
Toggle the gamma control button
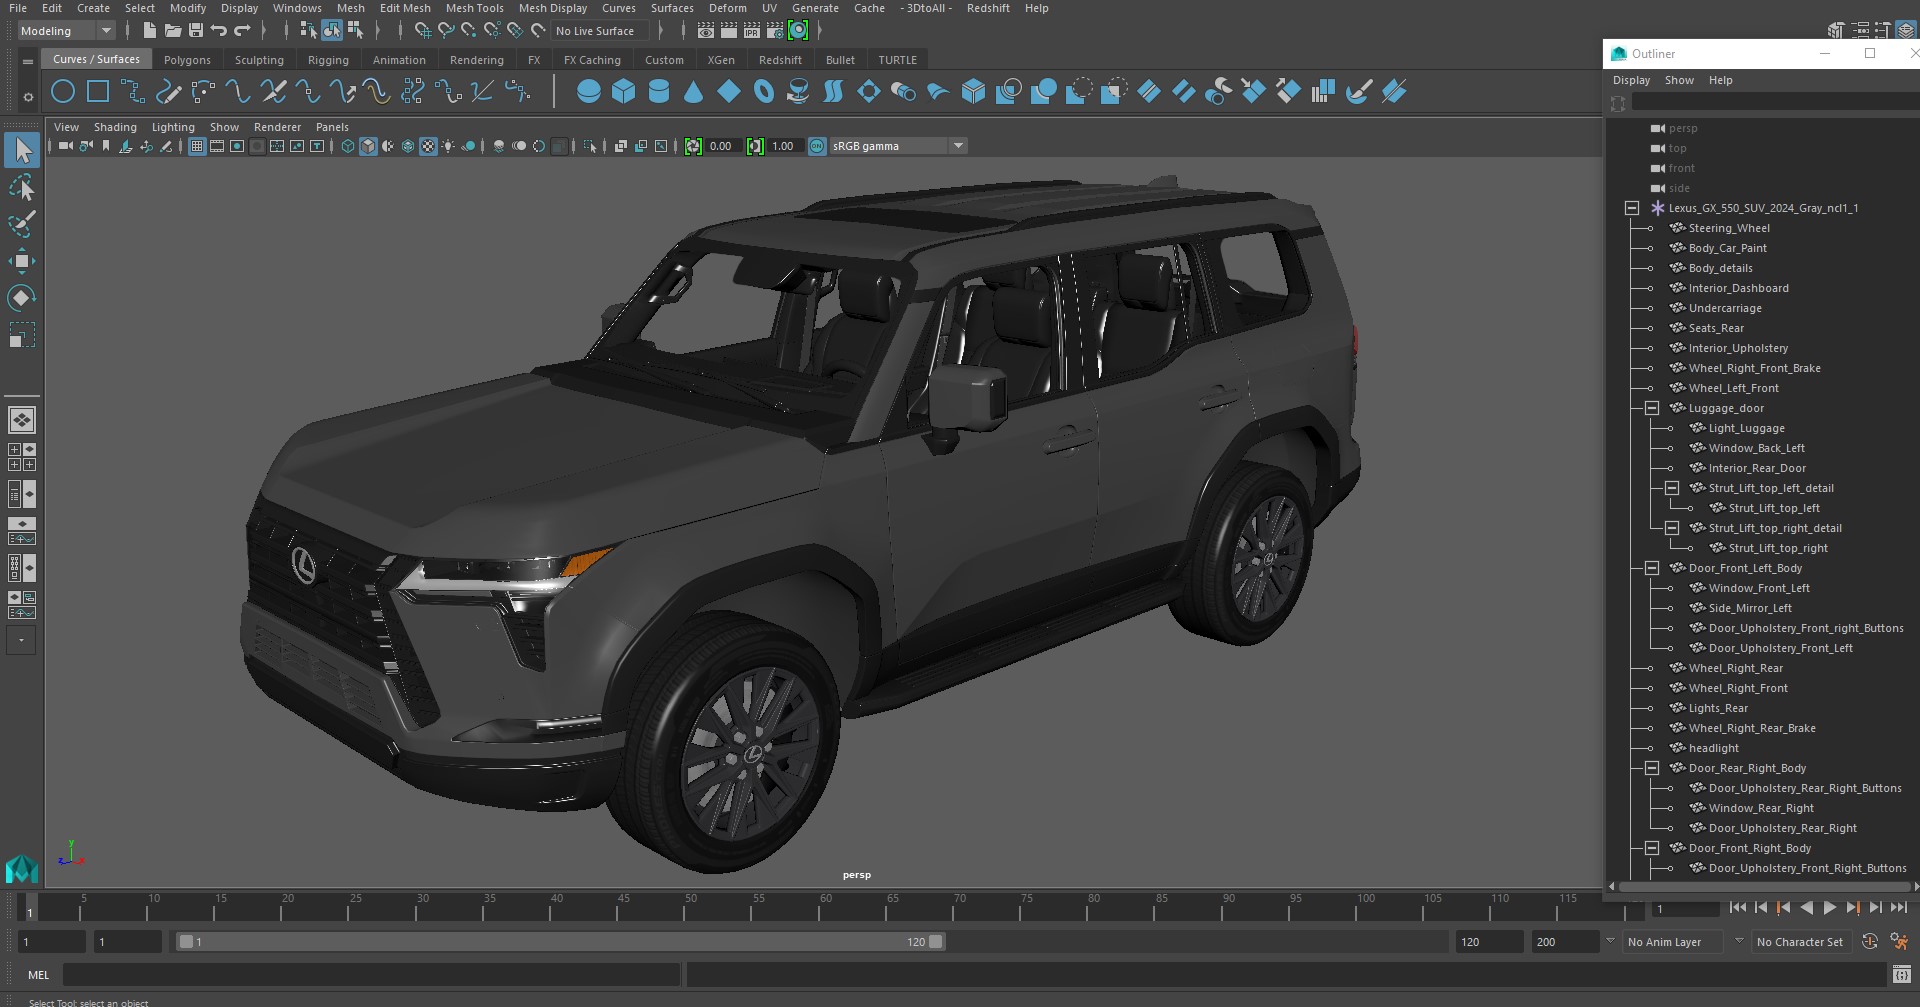[x=755, y=146]
